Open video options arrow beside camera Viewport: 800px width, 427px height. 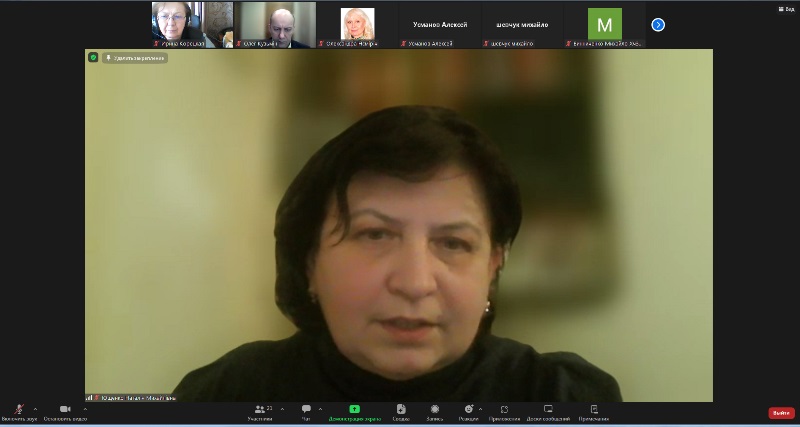85,409
